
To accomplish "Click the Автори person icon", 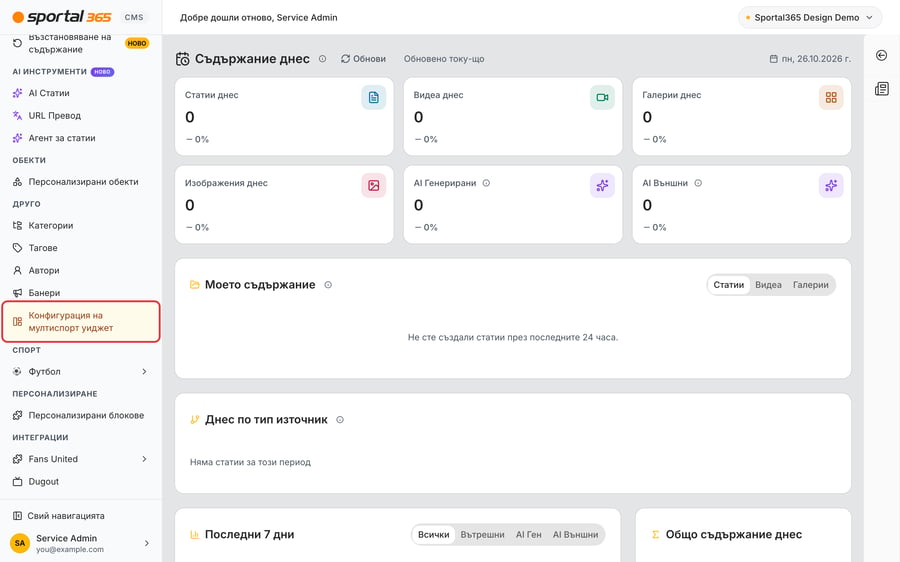I will click(17, 270).
